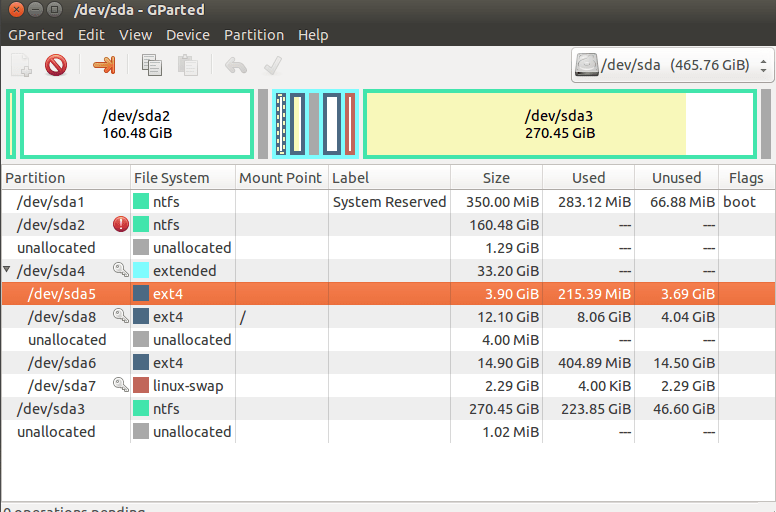Click the Paste partition toolbar icon
This screenshot has width=776, height=512.
[x=188, y=65]
